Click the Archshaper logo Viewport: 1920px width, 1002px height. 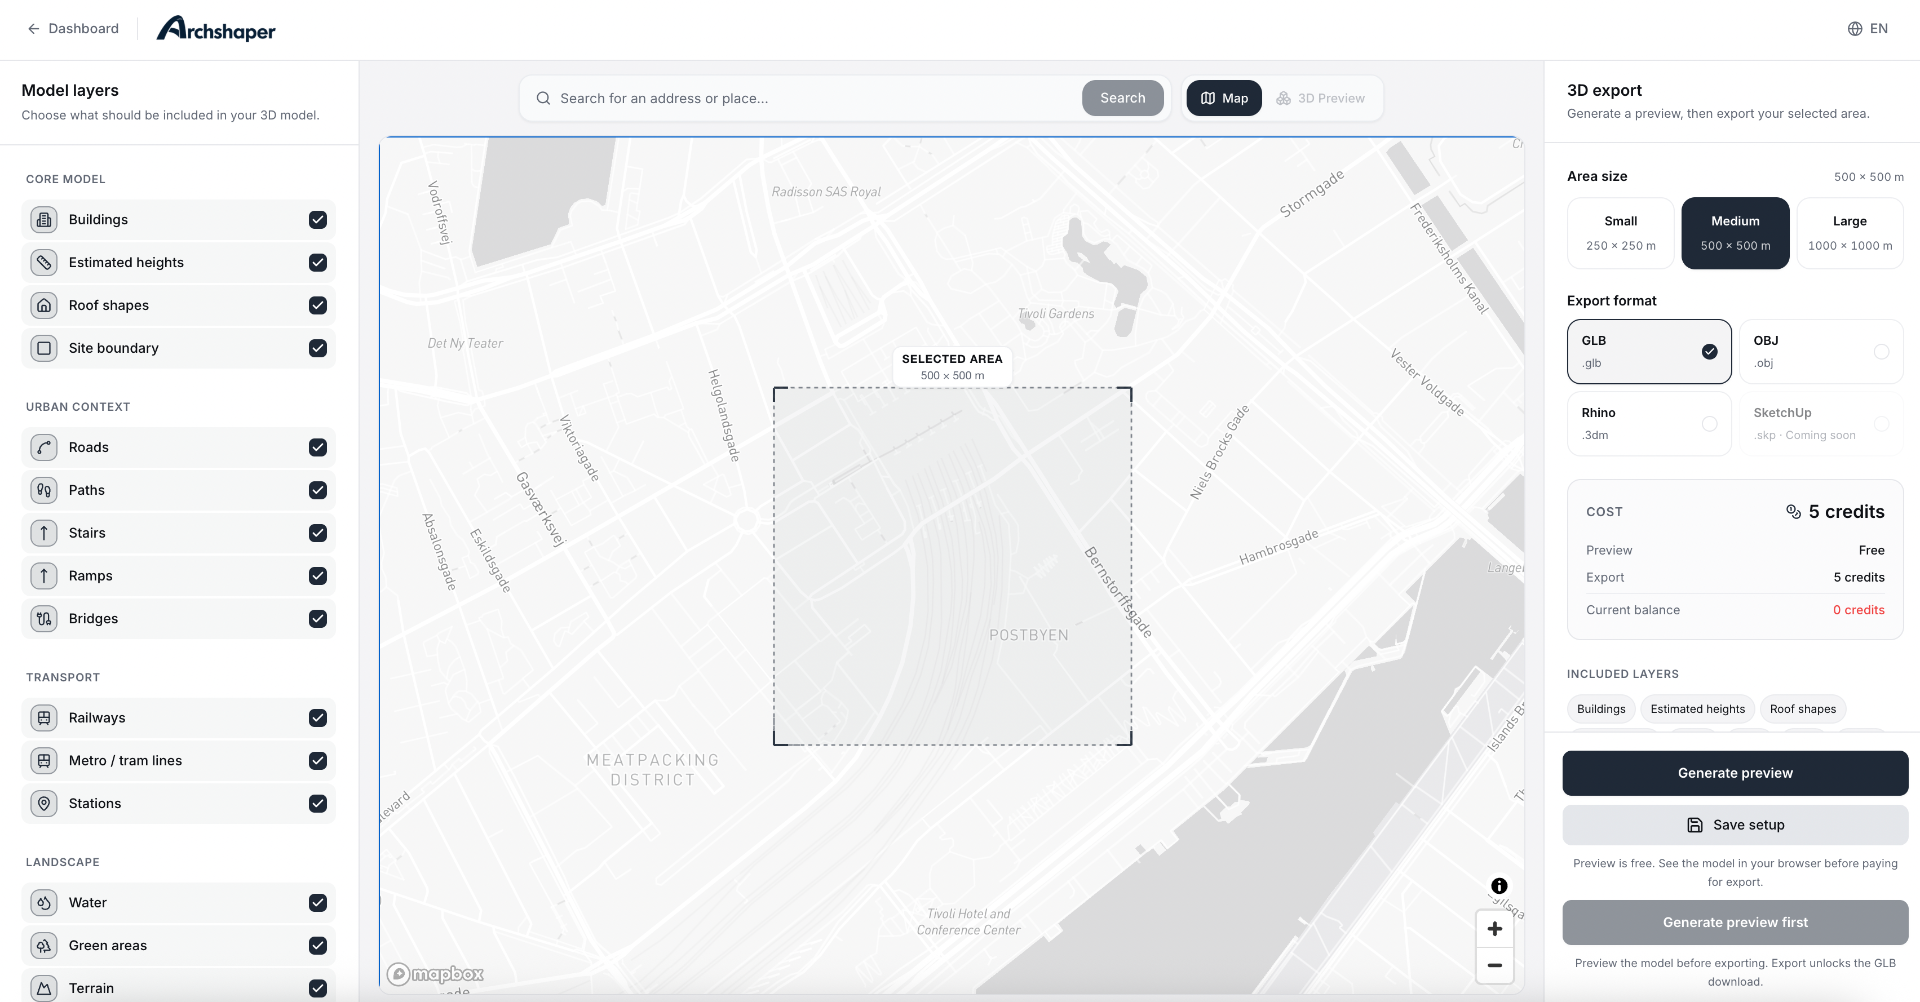click(216, 29)
